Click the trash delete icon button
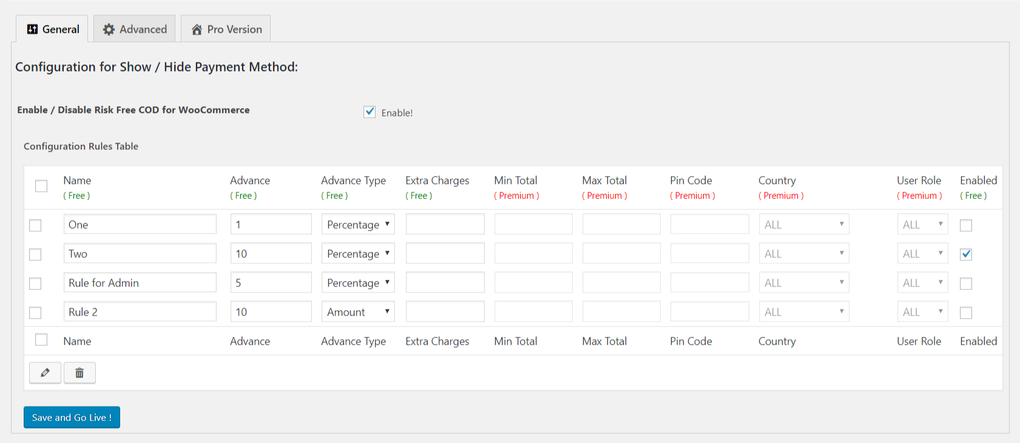This screenshot has height=443, width=1020. coord(79,373)
